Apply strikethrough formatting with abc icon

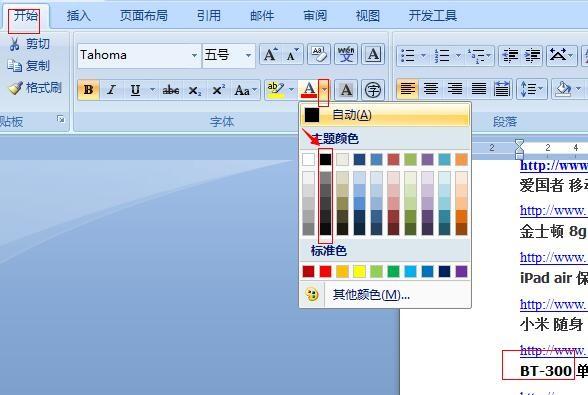click(x=171, y=90)
